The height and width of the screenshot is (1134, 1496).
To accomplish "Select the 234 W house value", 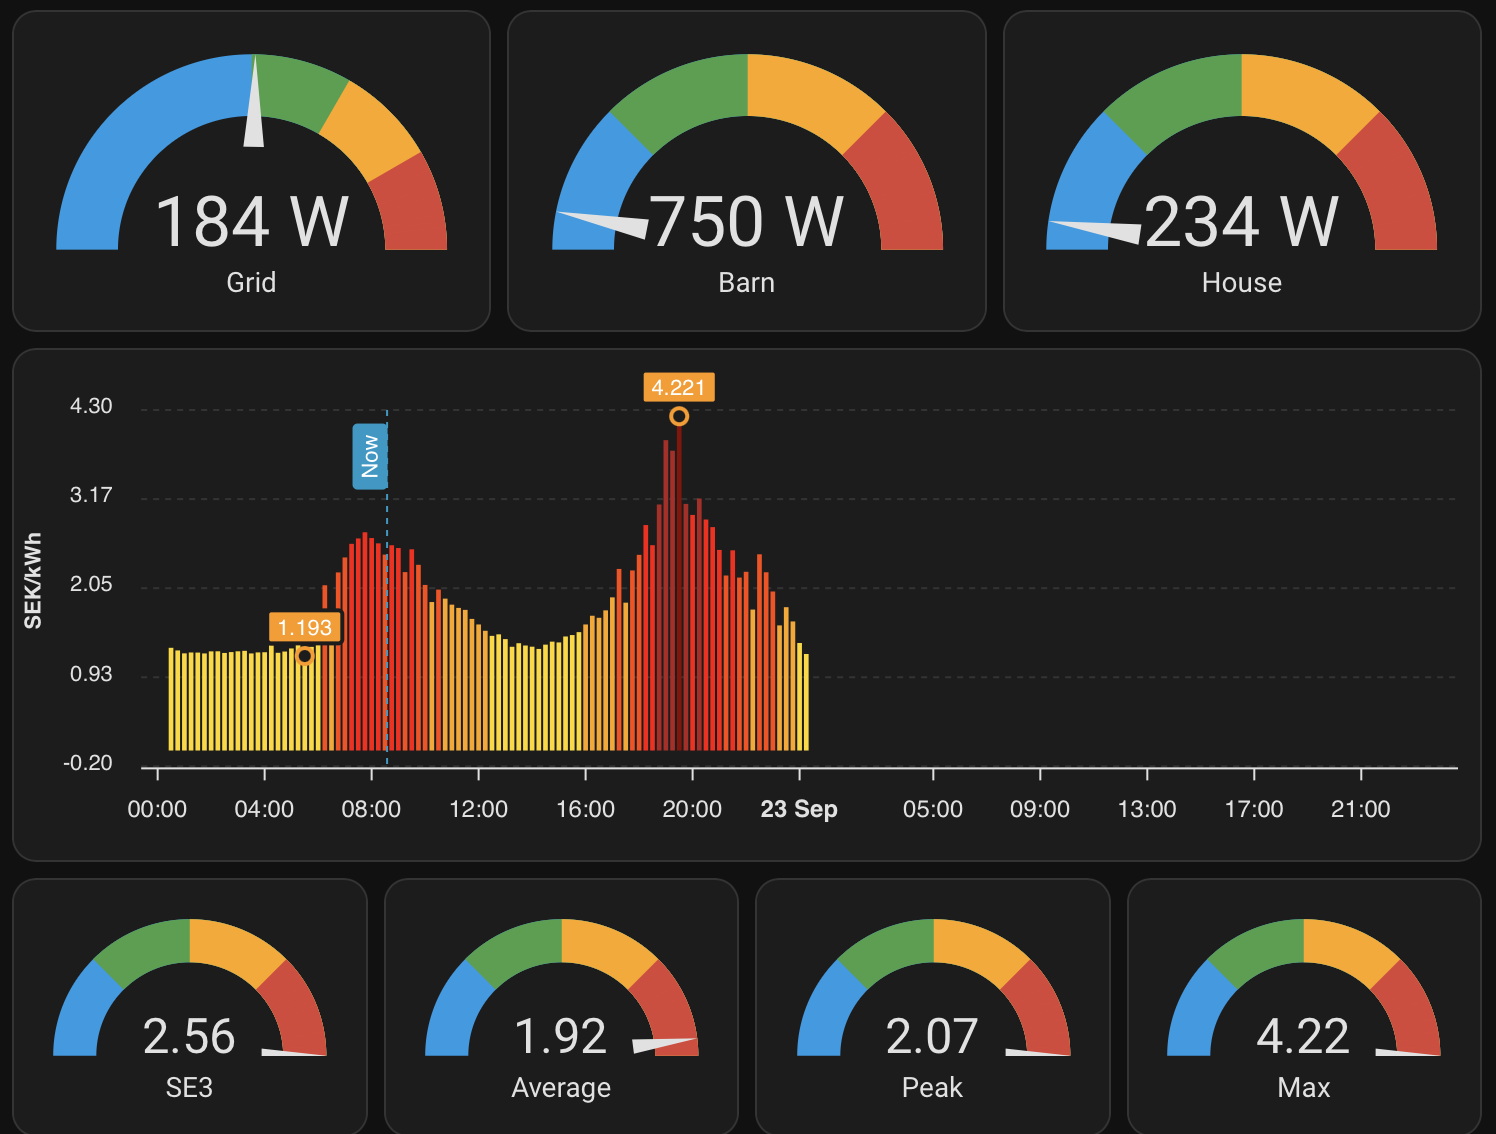I will coord(1241,222).
